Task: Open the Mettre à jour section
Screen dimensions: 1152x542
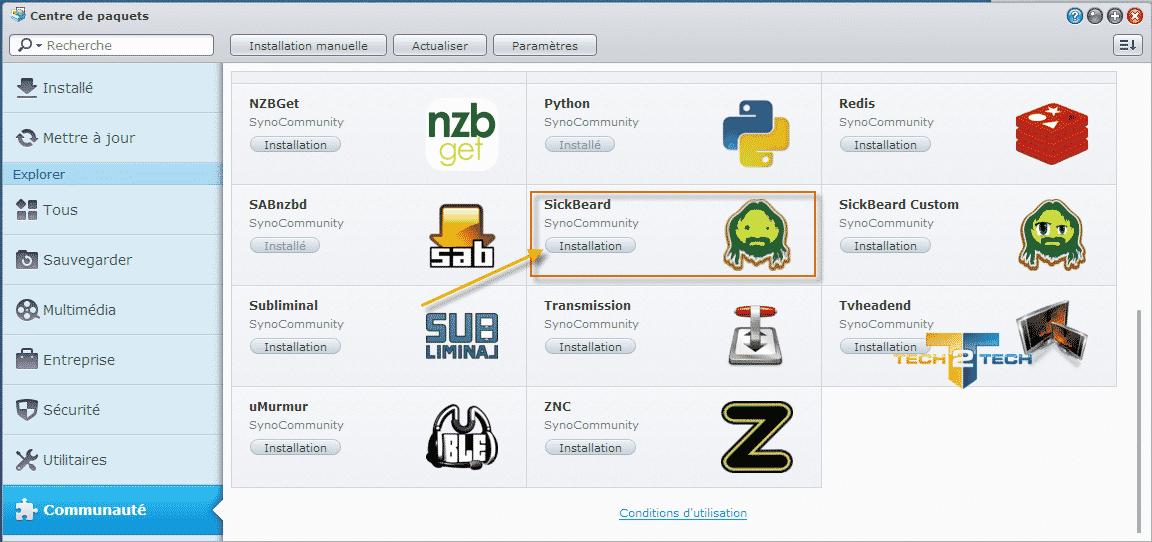Action: pos(112,138)
